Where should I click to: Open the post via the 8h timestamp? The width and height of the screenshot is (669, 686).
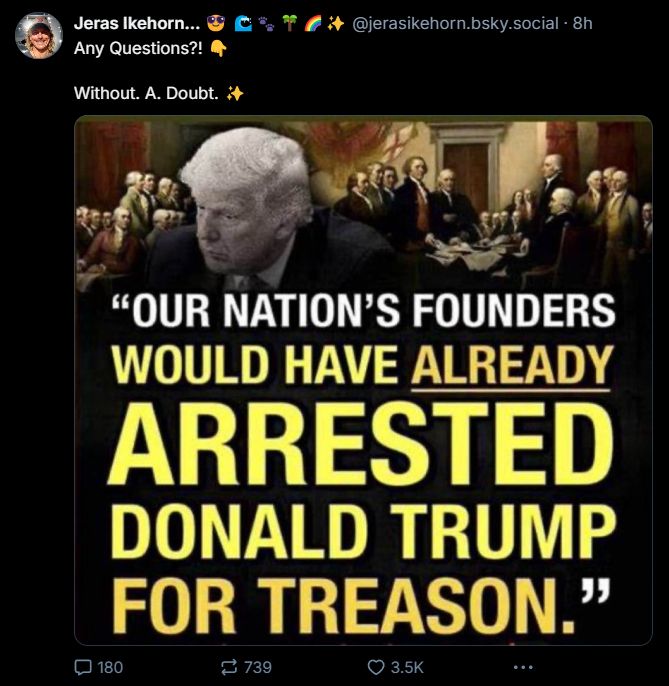click(582, 23)
